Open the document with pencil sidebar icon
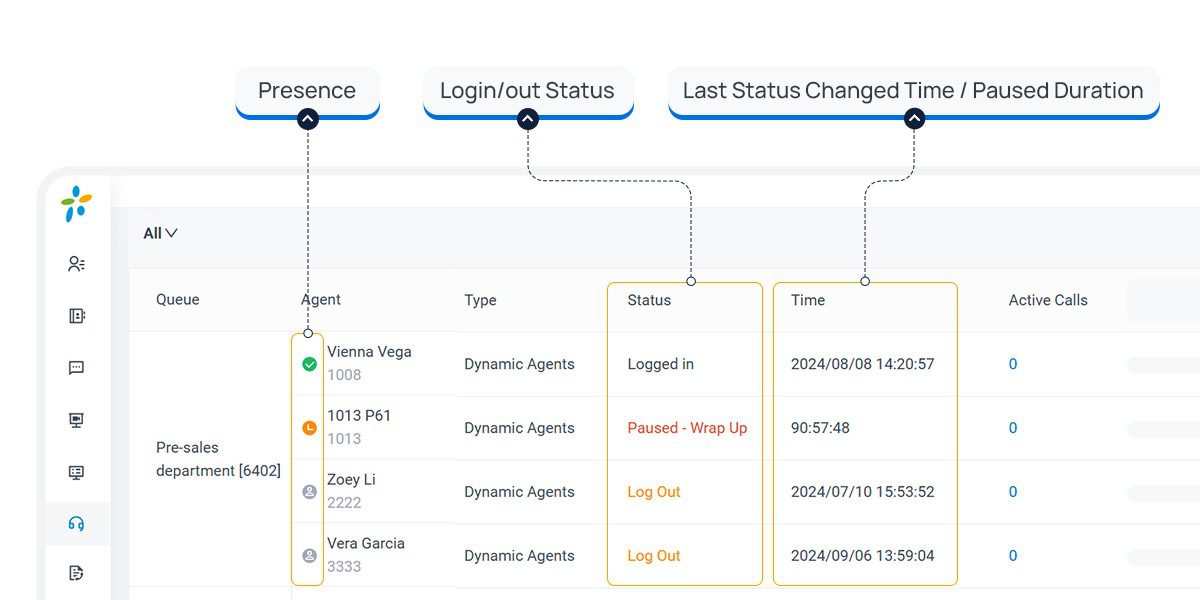Viewport: 1200px width, 600px height. pos(76,573)
